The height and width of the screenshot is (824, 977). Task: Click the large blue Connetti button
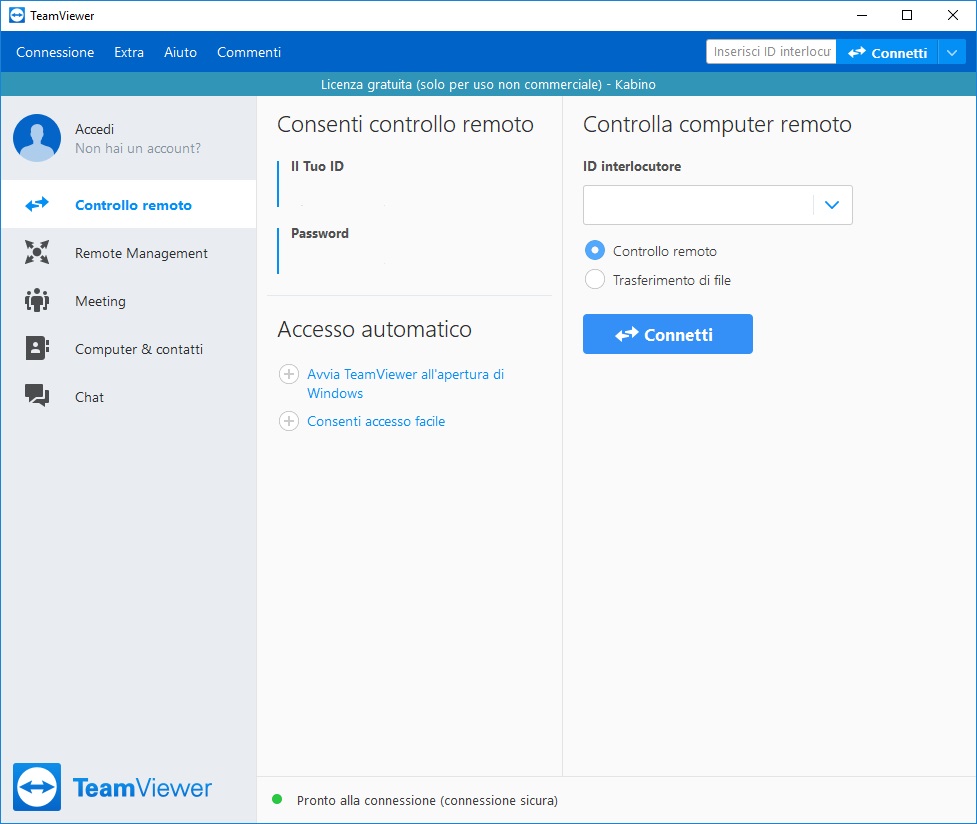(x=667, y=334)
